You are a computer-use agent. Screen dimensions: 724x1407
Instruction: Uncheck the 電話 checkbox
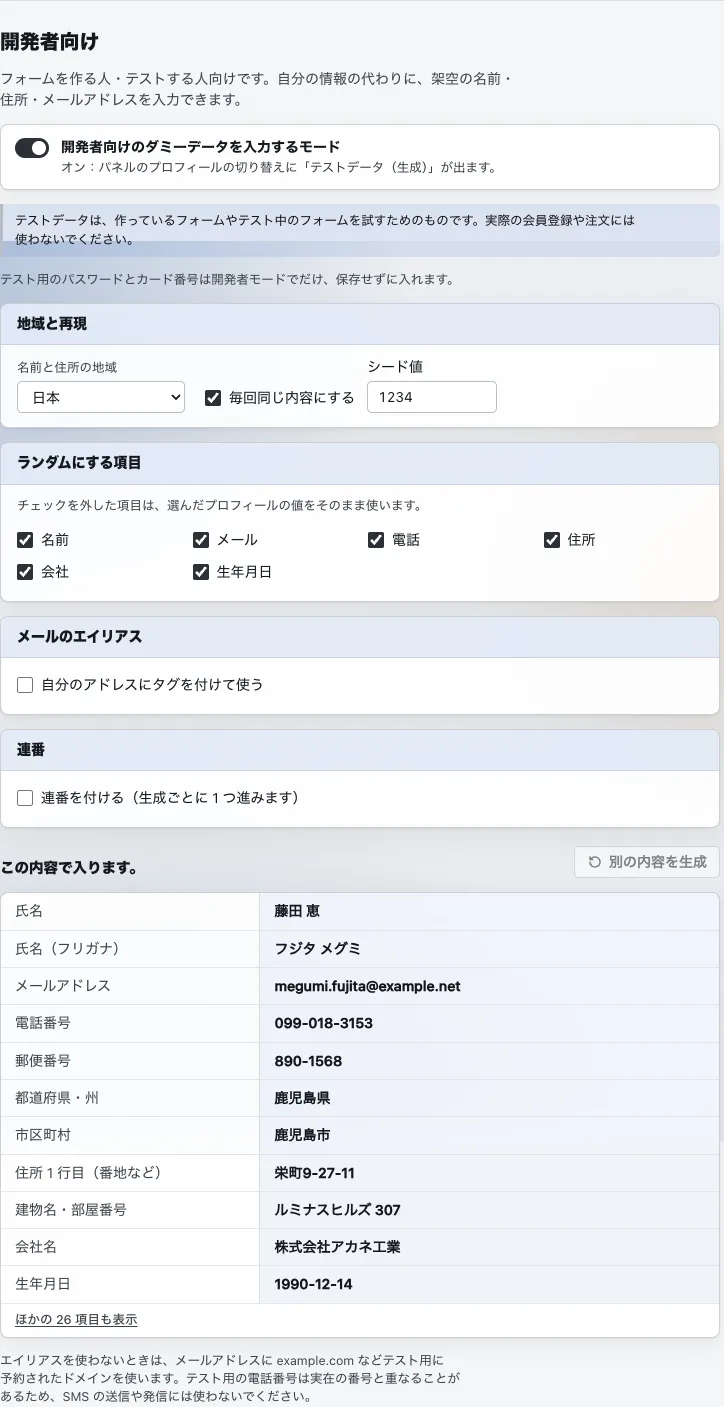(376, 540)
